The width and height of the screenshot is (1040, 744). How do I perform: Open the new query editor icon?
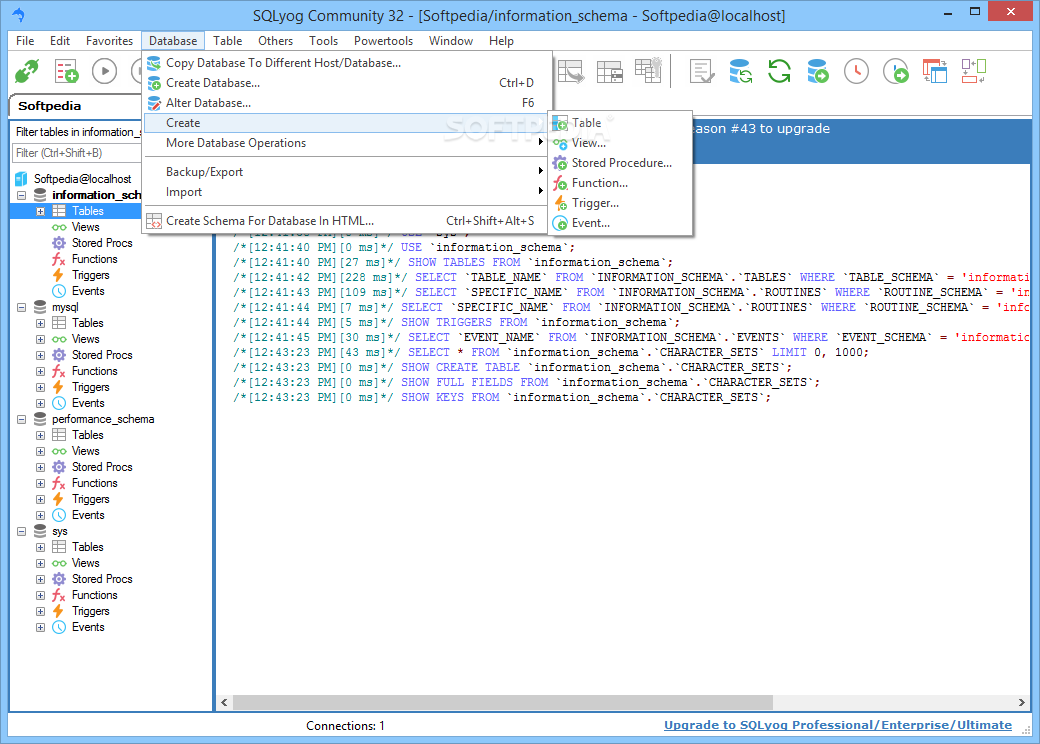[x=66, y=71]
